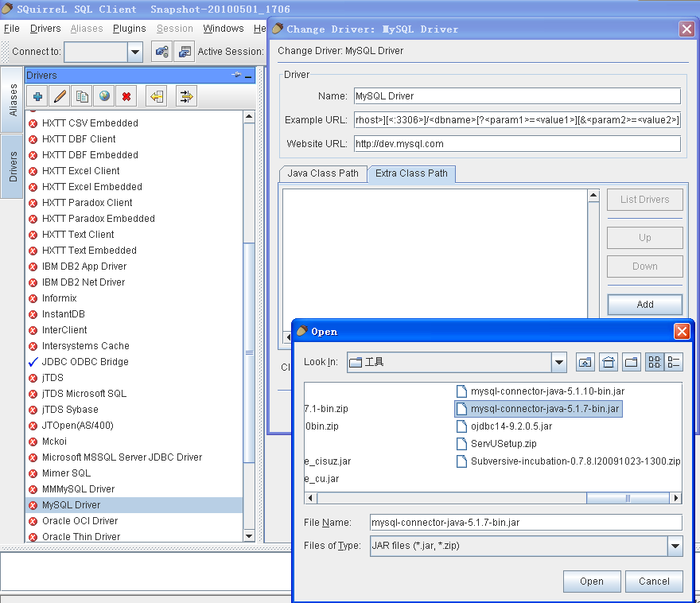700x603 pixels.
Task: Click the Open dialog scroll right arrow
Action: click(x=676, y=498)
